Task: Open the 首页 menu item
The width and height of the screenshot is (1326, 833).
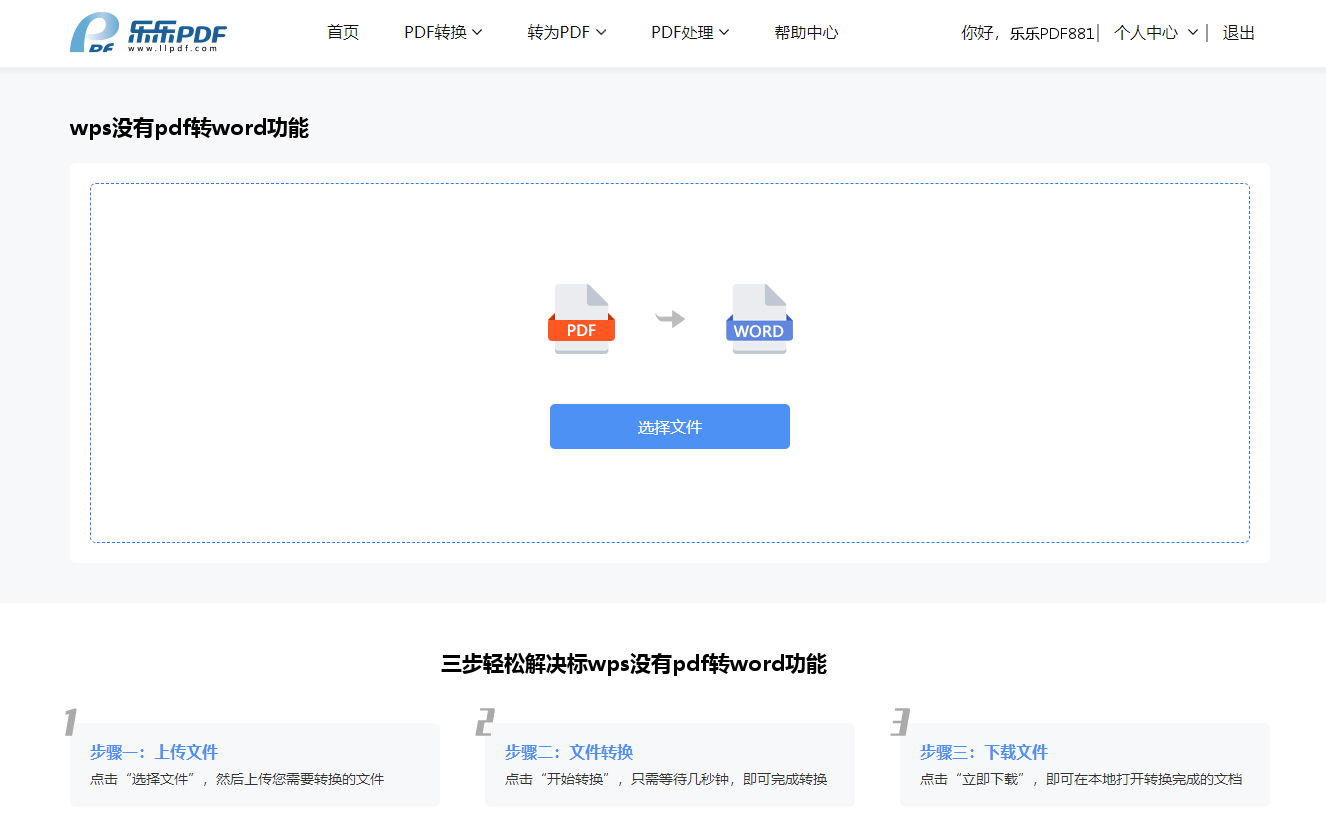Action: [x=343, y=33]
